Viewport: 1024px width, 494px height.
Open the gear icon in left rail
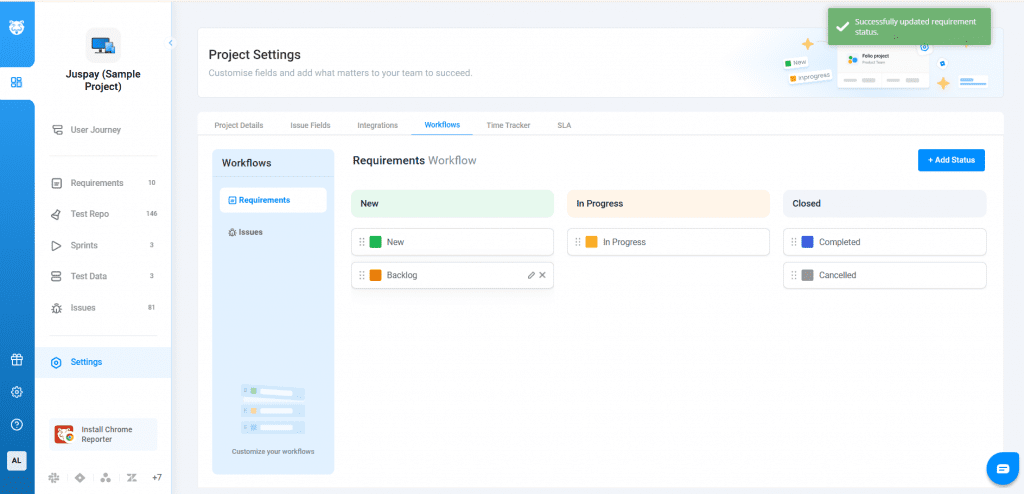[16, 392]
